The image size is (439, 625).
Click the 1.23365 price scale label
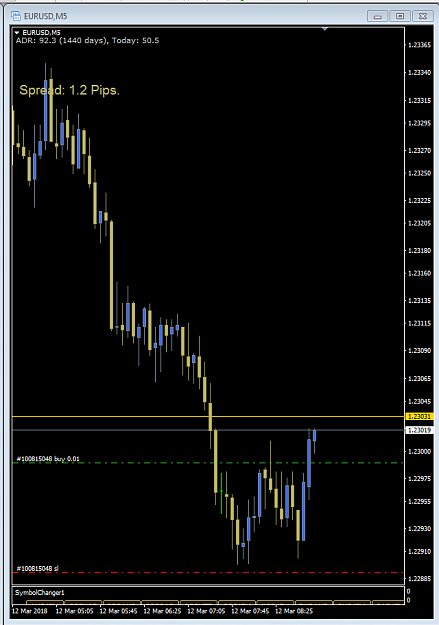419,45
